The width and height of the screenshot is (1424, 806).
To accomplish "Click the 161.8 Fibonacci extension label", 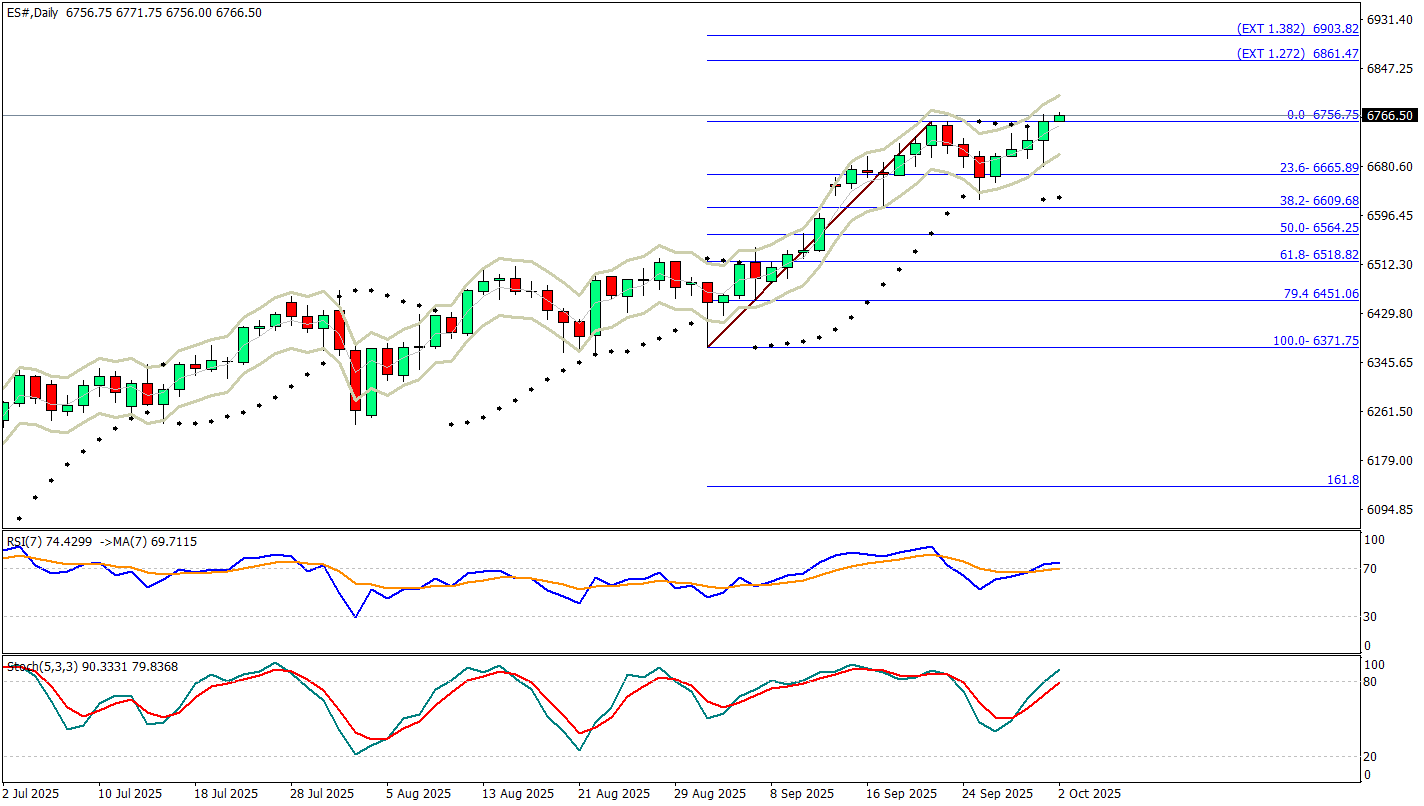I will [x=1342, y=481].
